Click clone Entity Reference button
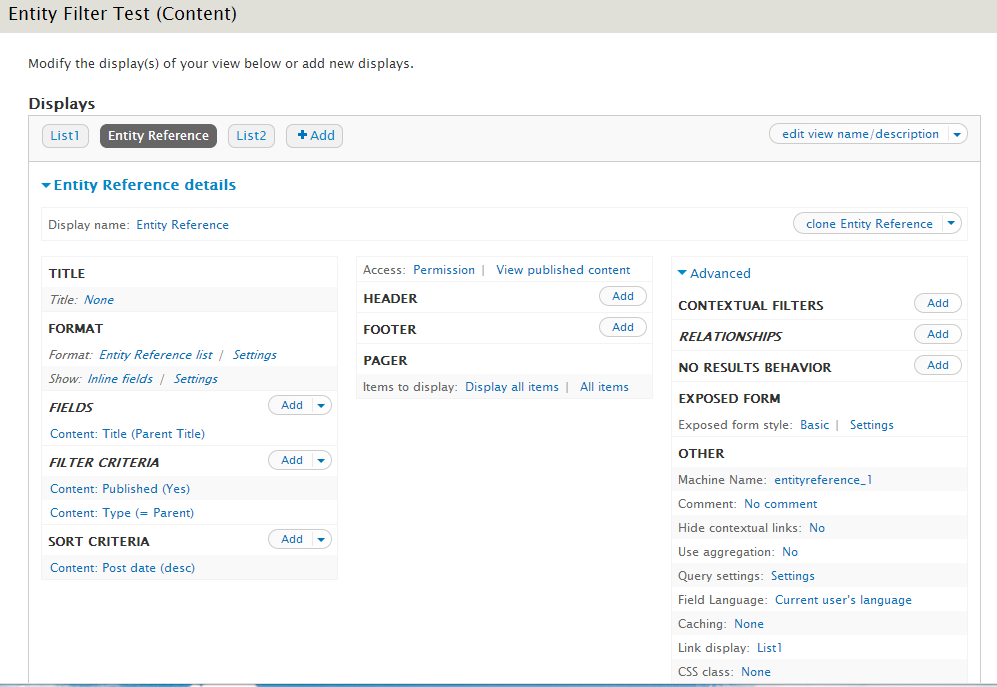Image resolution: width=997 pixels, height=687 pixels. tap(869, 223)
